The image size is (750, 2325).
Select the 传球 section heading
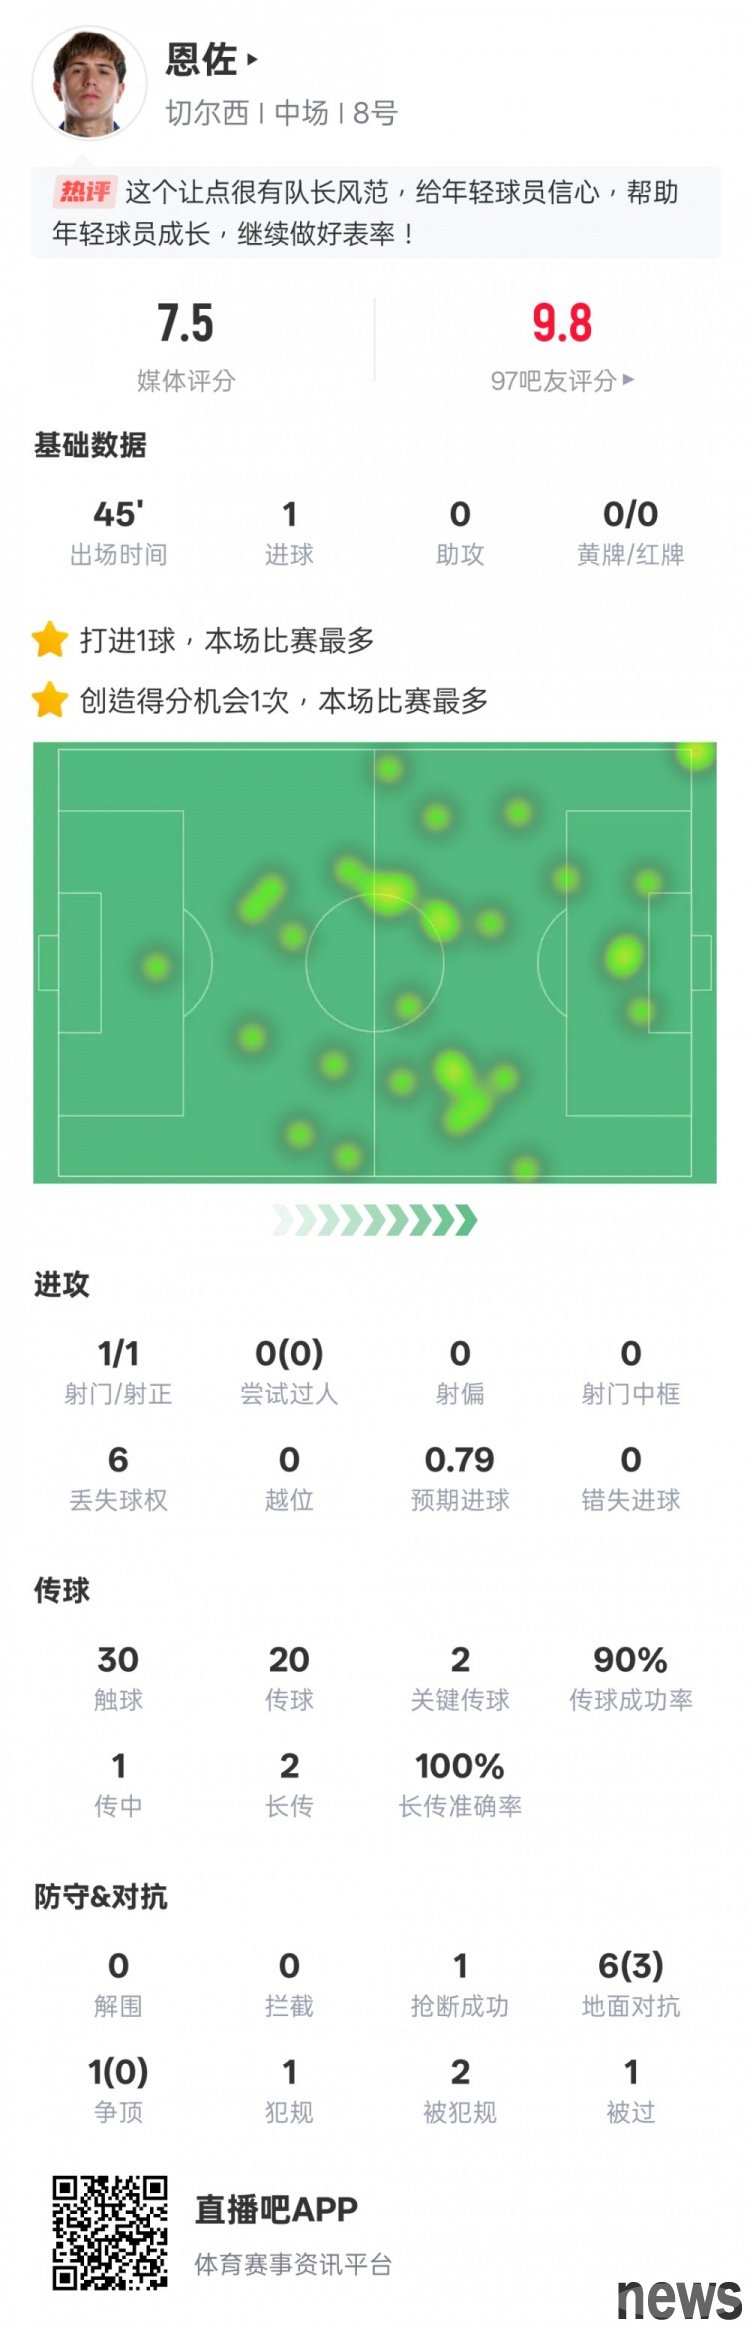pos(62,1590)
